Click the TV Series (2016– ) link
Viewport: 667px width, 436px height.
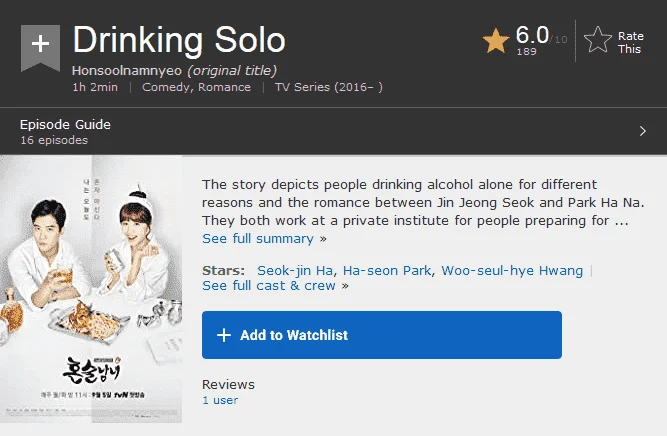[328, 87]
